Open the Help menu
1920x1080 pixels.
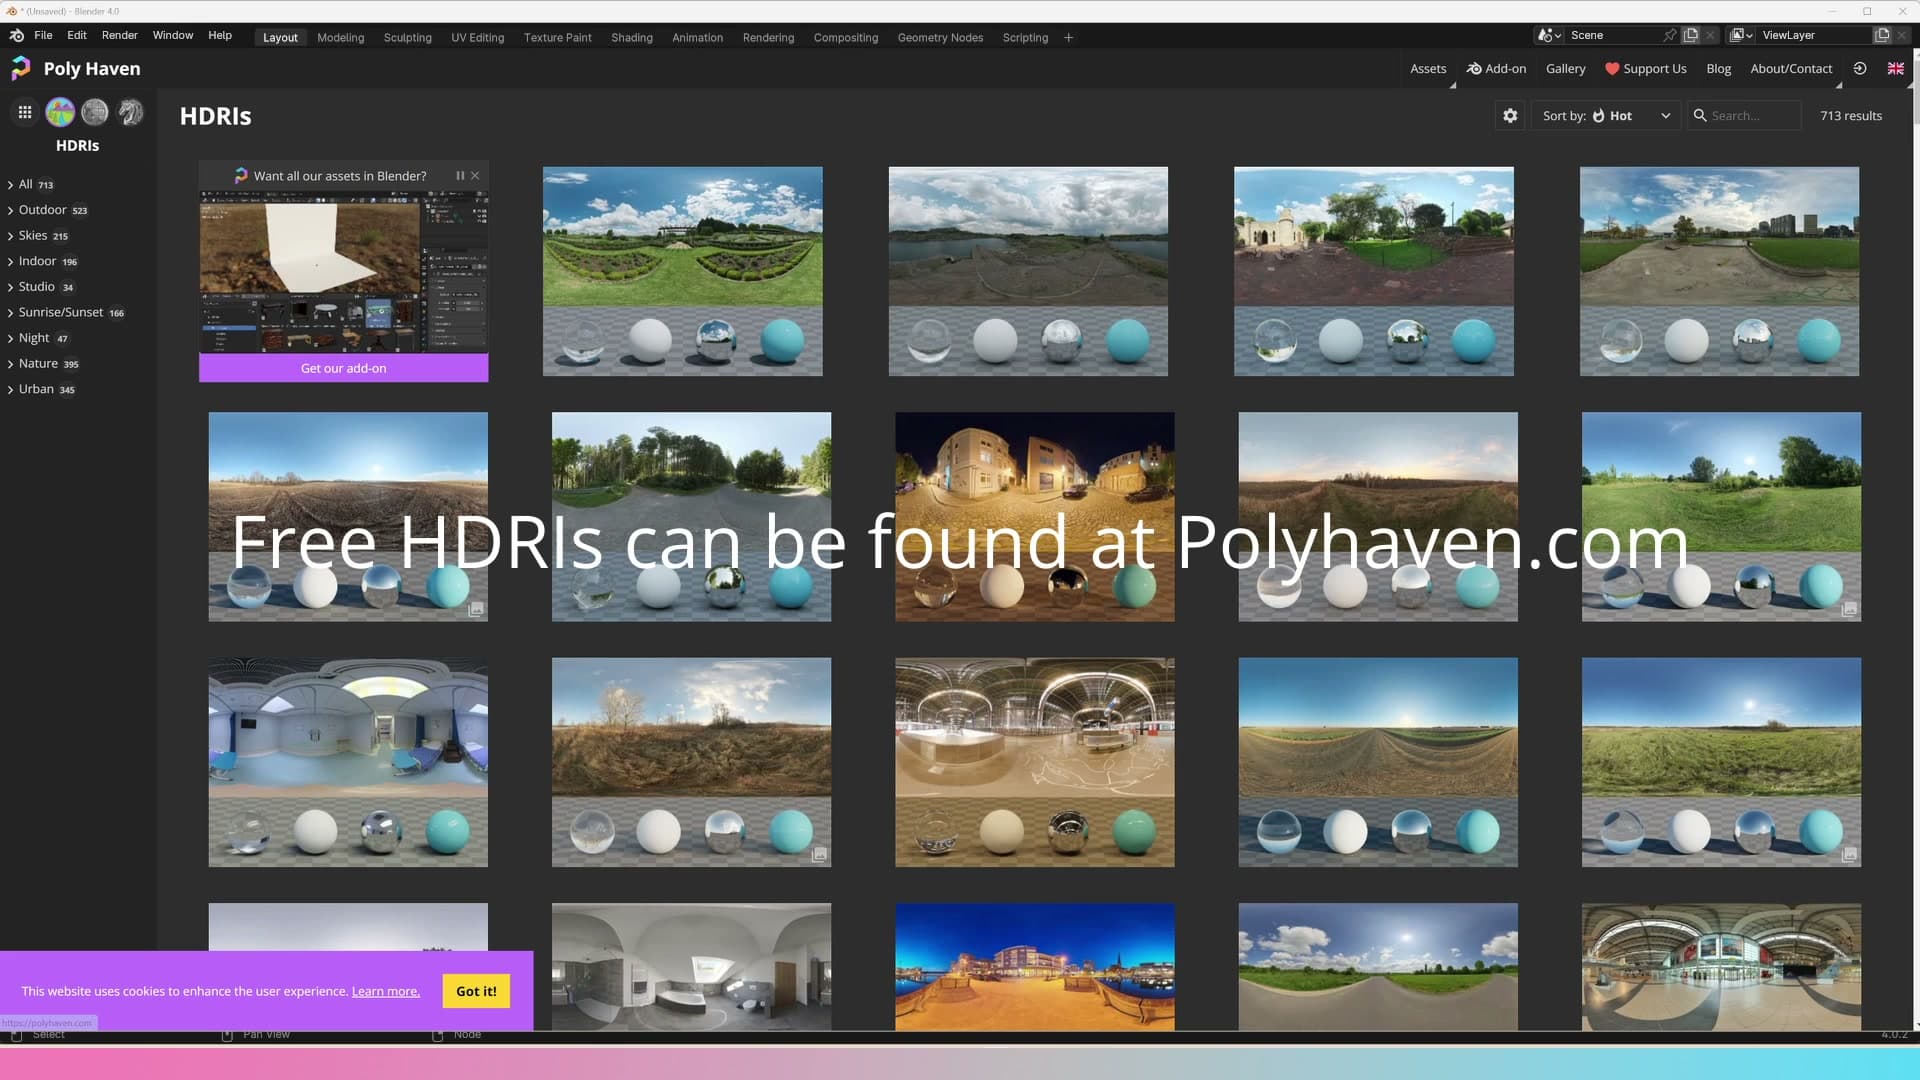pos(220,35)
